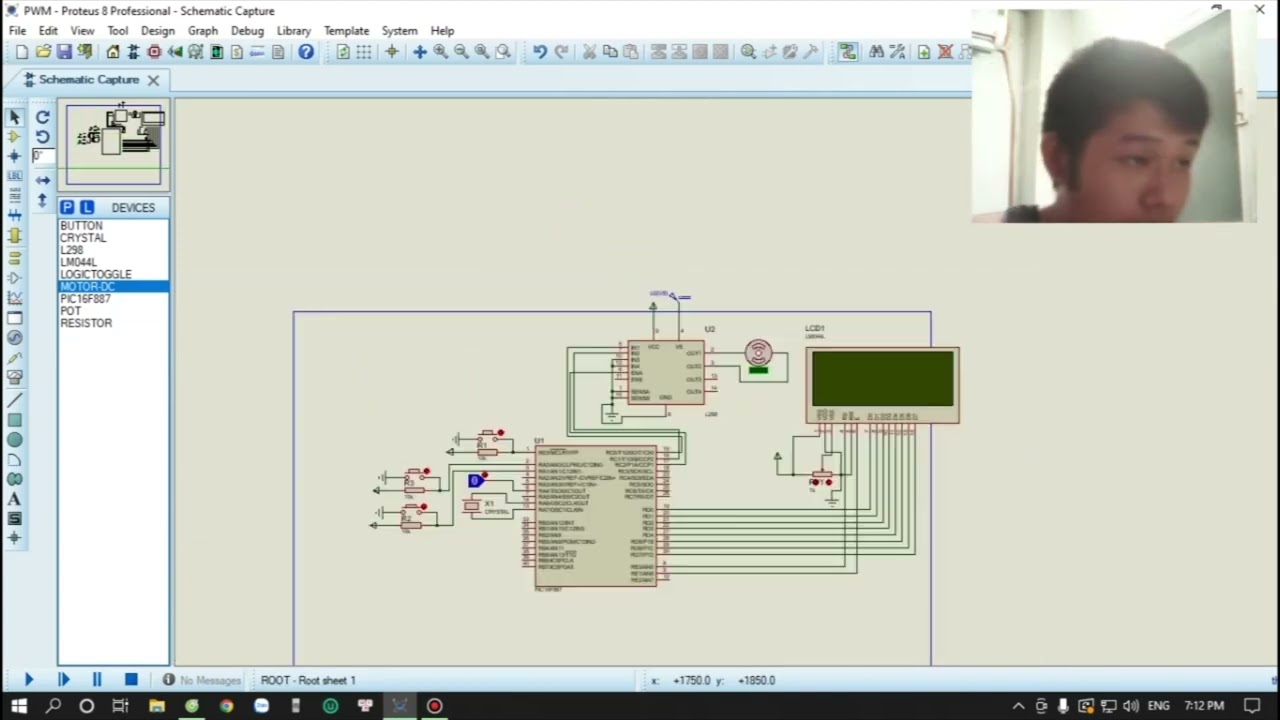Select RESISTOR in the devices list
The height and width of the screenshot is (720, 1280).
click(x=113, y=323)
